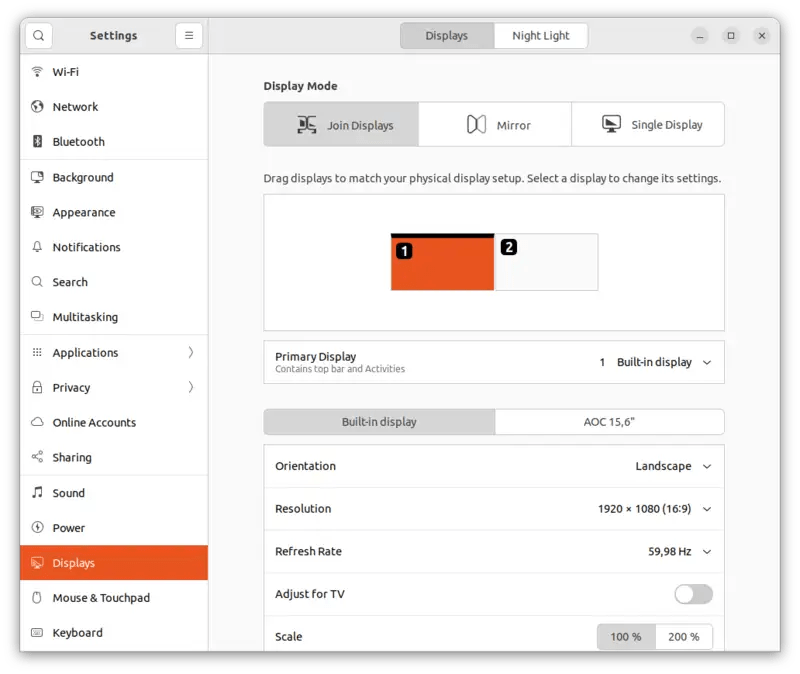Select the Single Display mode
Image resolution: width=800 pixels, height=674 pixels.
click(648, 124)
